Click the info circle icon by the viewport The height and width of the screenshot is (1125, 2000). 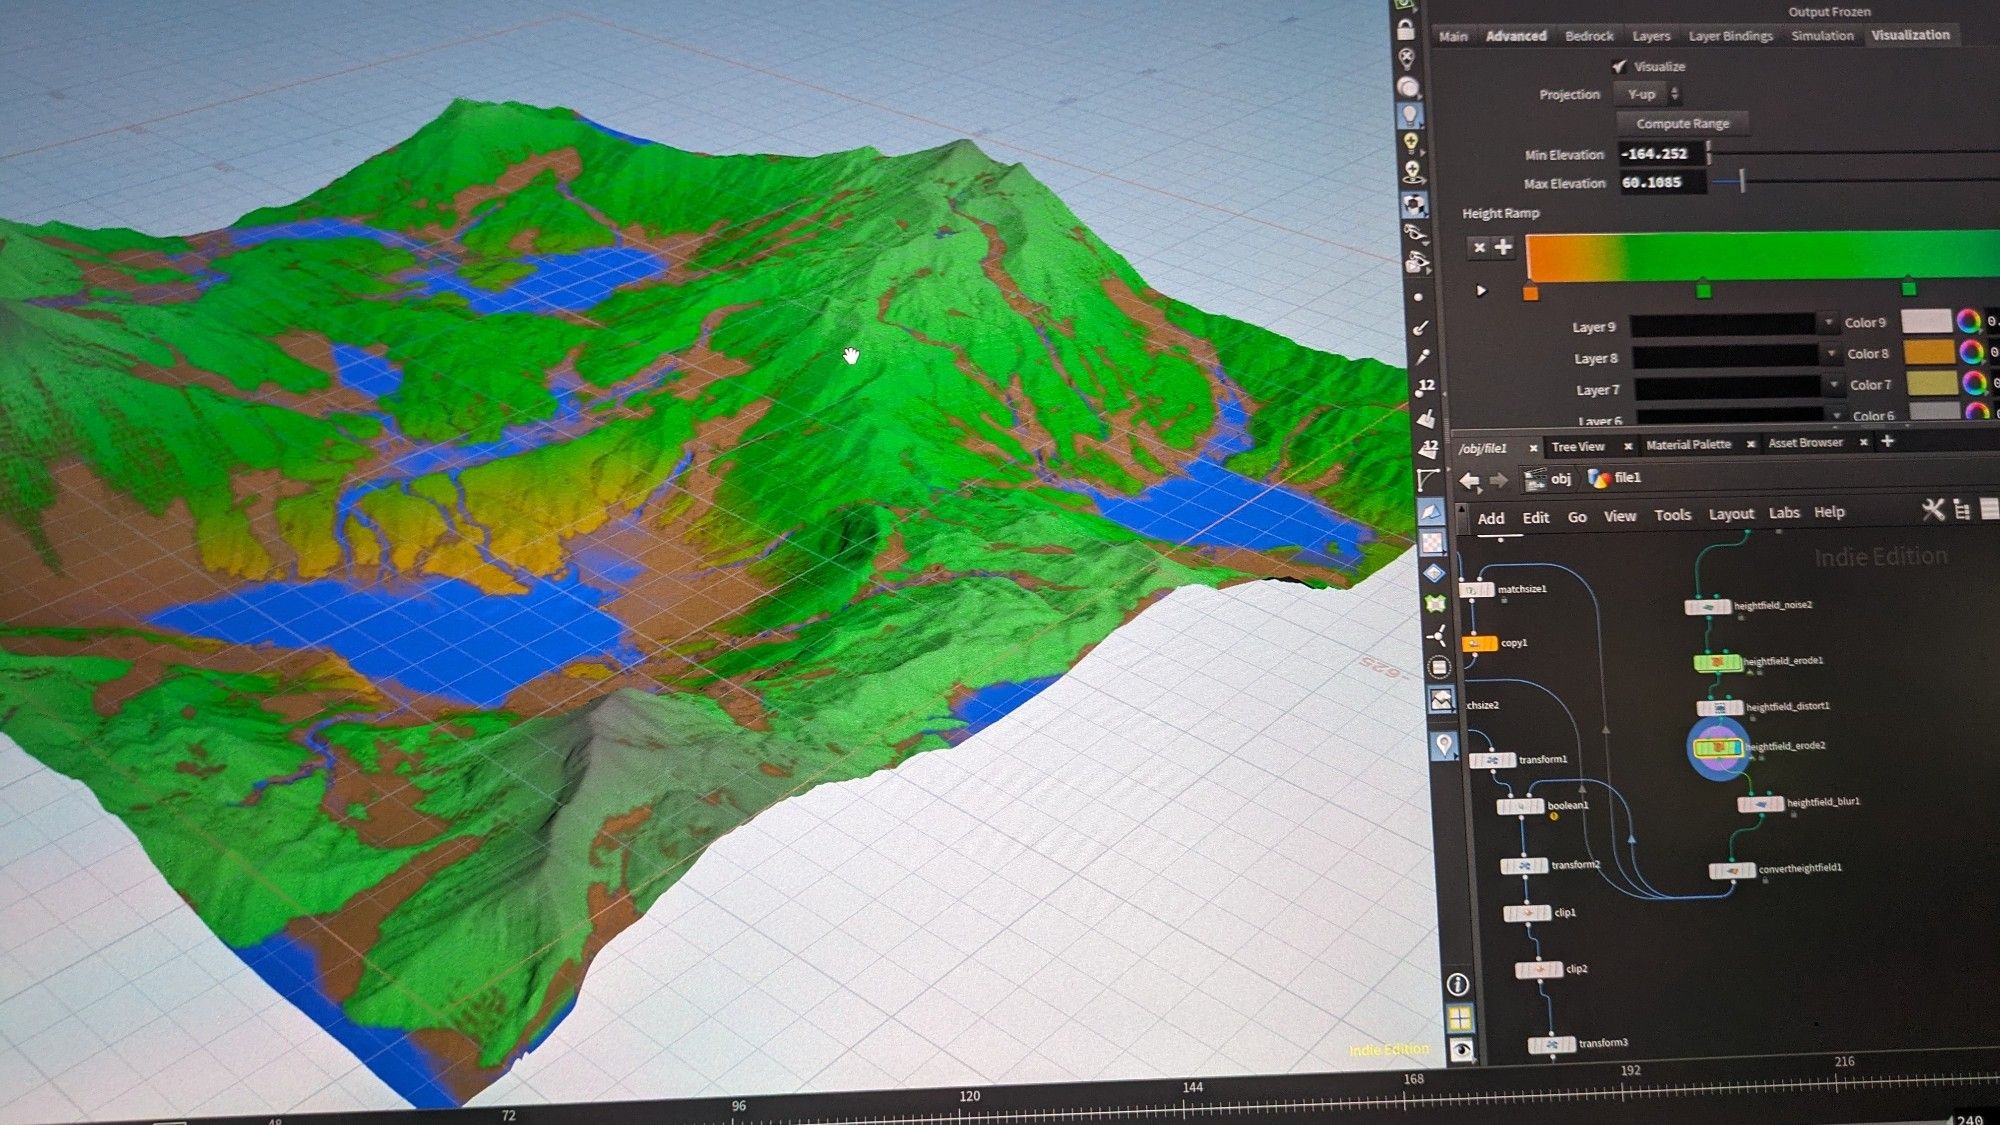pyautogui.click(x=1458, y=985)
